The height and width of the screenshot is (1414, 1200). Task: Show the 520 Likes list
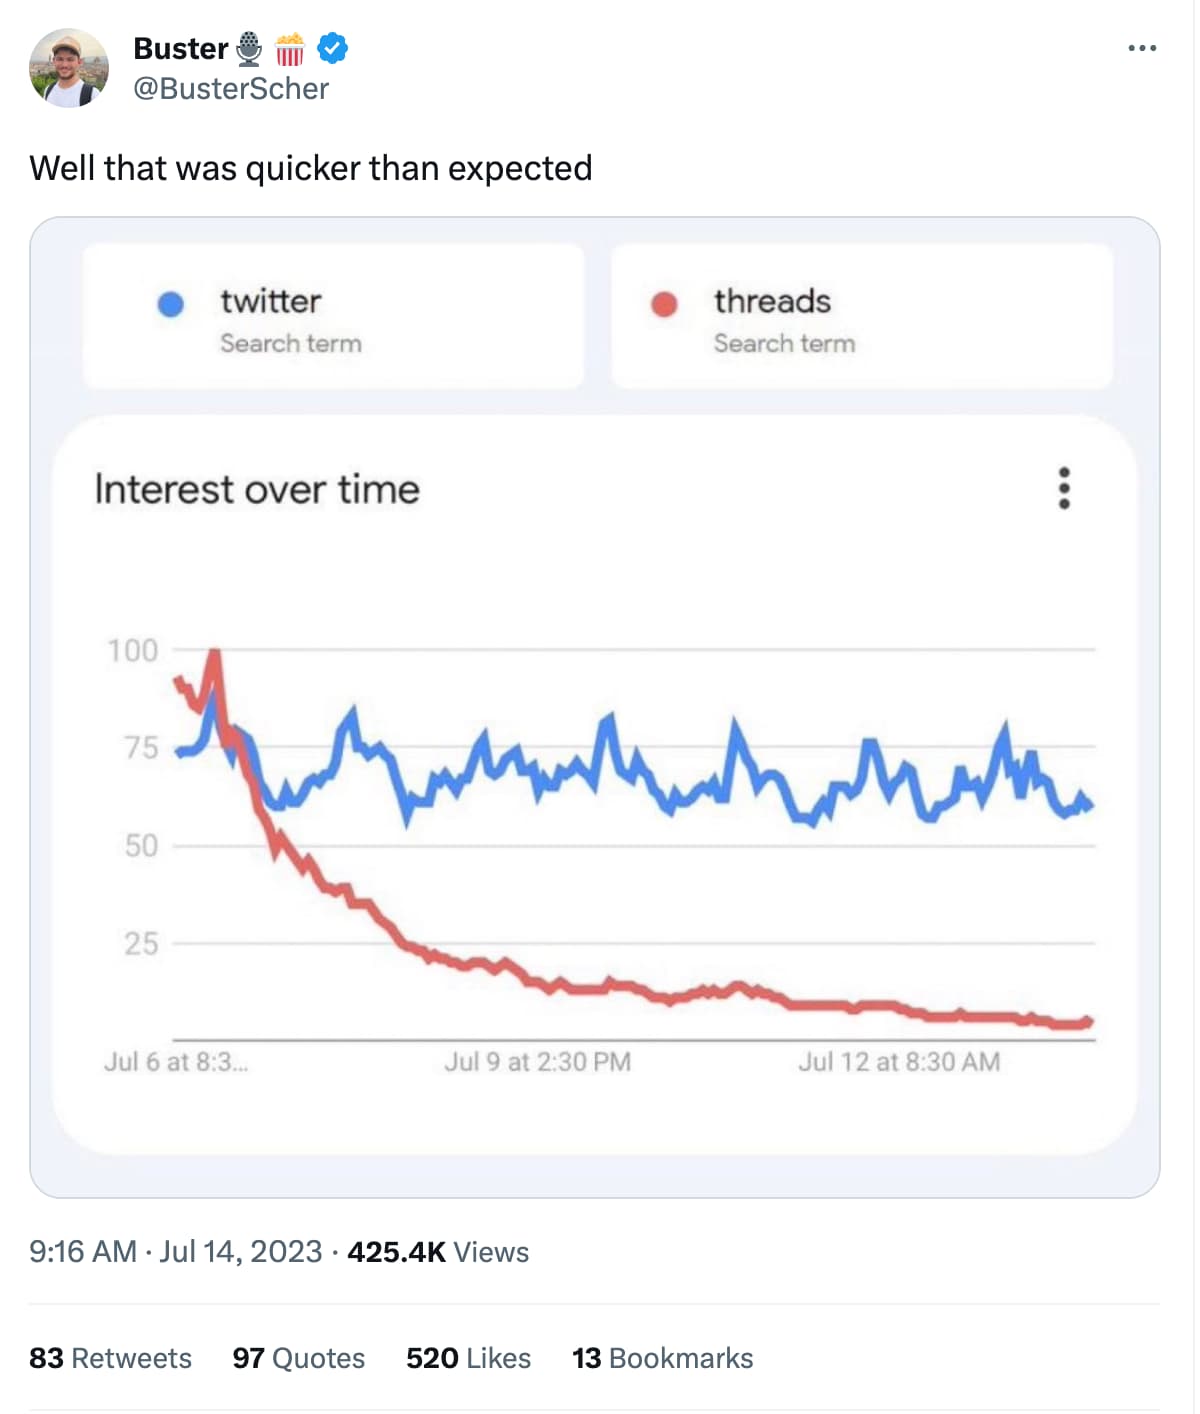point(468,1358)
